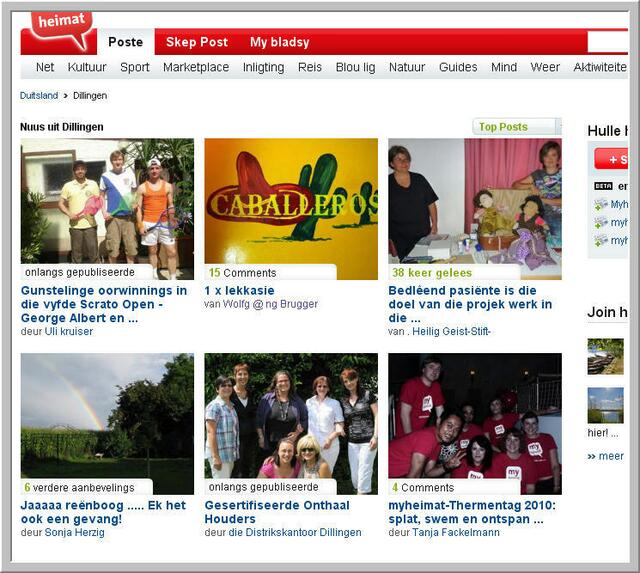Image resolution: width=640 pixels, height=573 pixels.
Task: Open article Bedlêend pasiënte is die doel
Action: (x=470, y=304)
